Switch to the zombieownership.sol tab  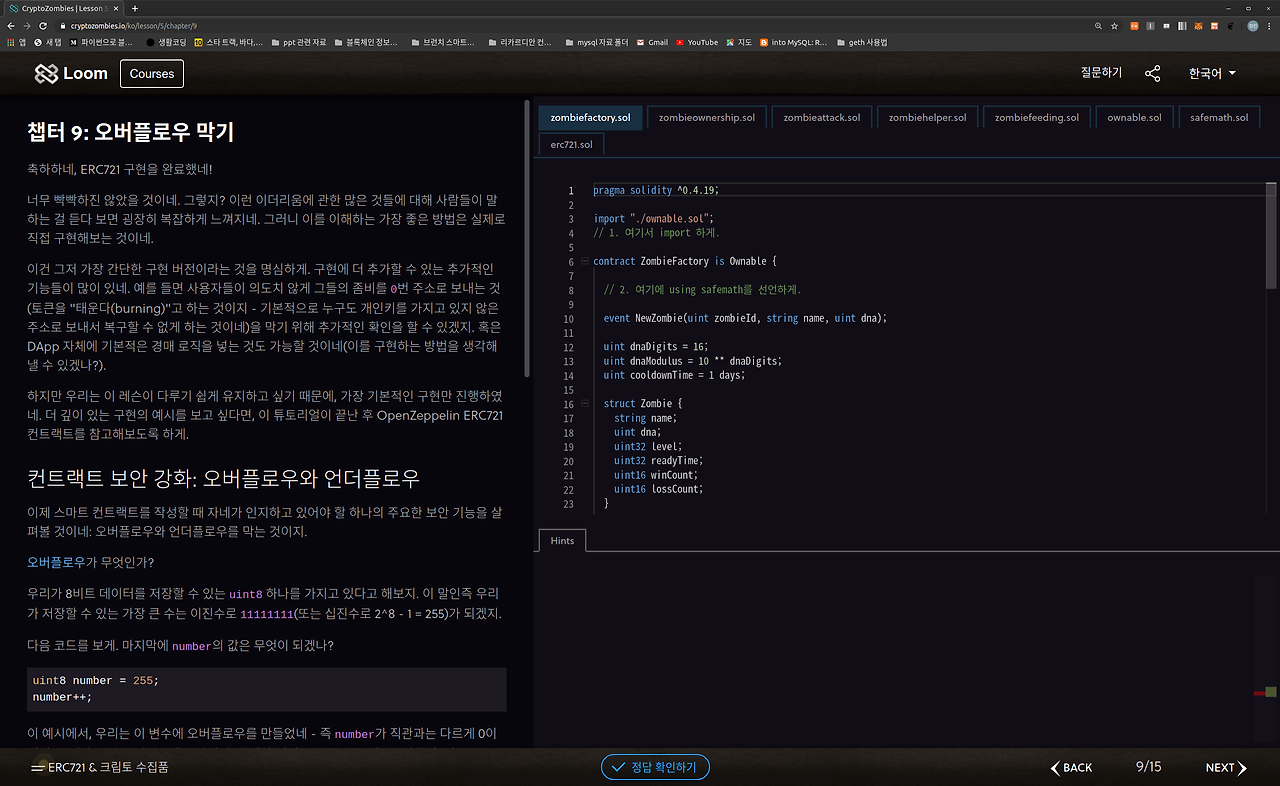tap(706, 117)
